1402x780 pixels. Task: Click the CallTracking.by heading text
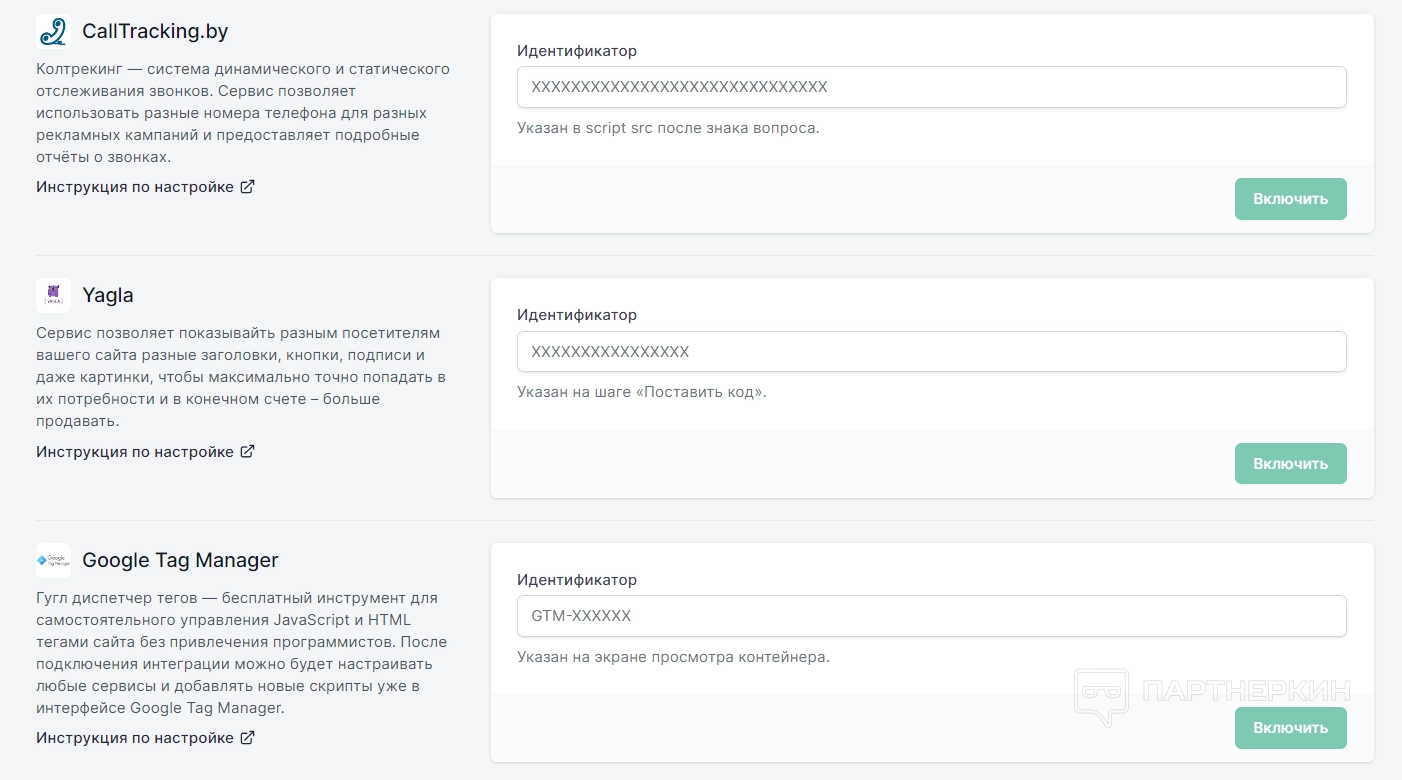155,31
